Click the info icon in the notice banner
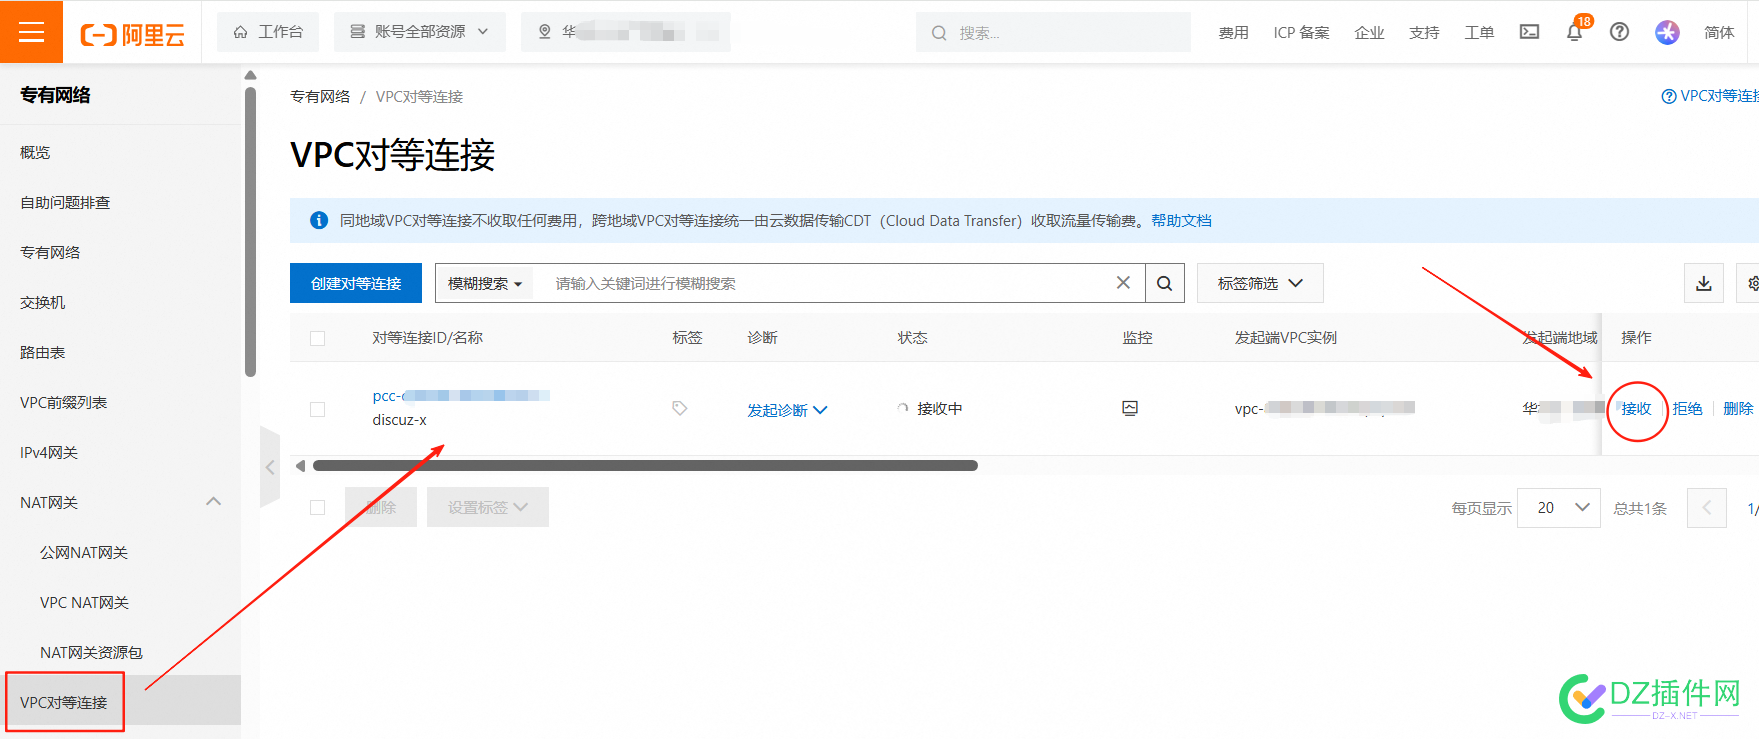Screen dimensions: 1759x739 pos(319,220)
